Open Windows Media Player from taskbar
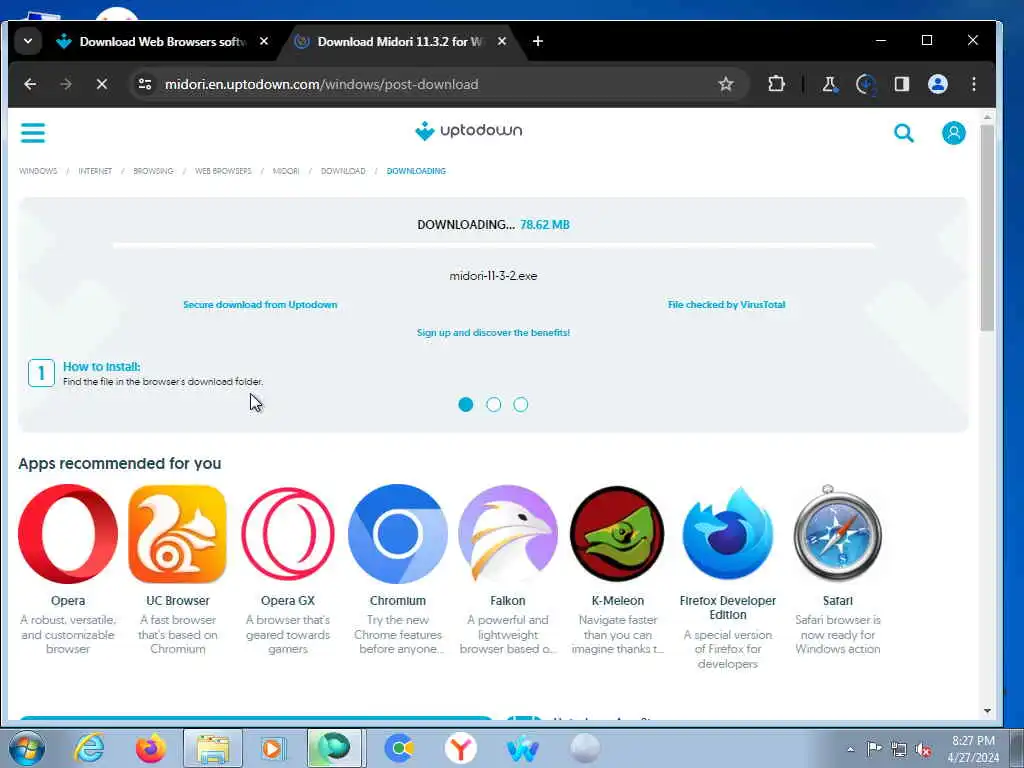The image size is (1024, 768). point(273,748)
